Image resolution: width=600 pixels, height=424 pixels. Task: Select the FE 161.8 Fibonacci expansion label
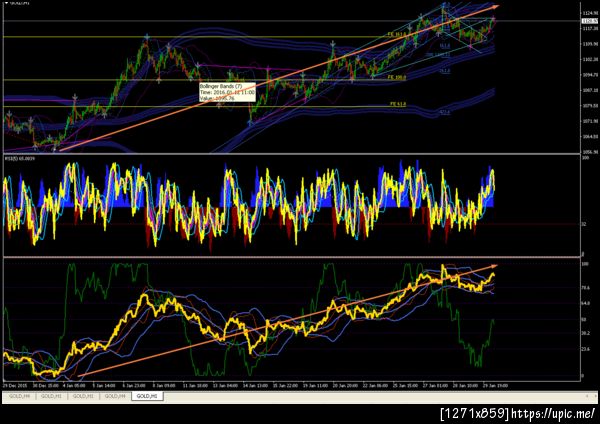397,34
